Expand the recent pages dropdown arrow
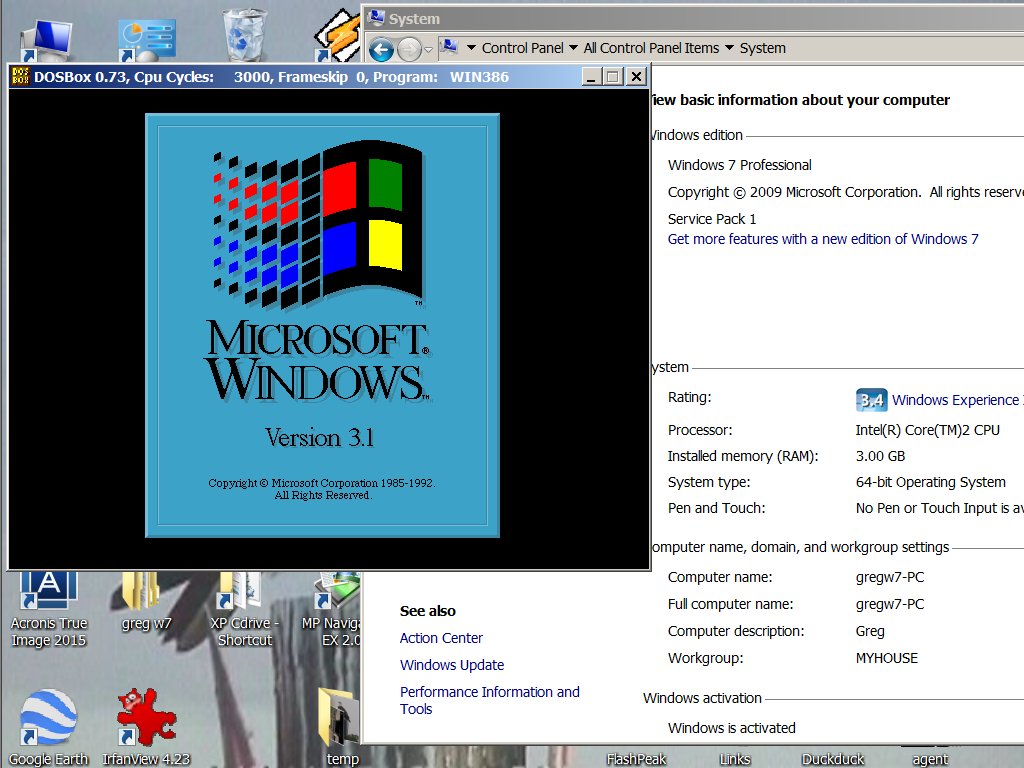1024x768 pixels. tap(428, 49)
